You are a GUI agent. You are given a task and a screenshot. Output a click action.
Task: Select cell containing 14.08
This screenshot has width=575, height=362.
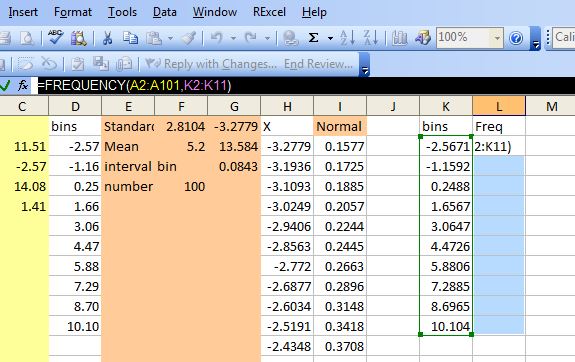(24, 186)
